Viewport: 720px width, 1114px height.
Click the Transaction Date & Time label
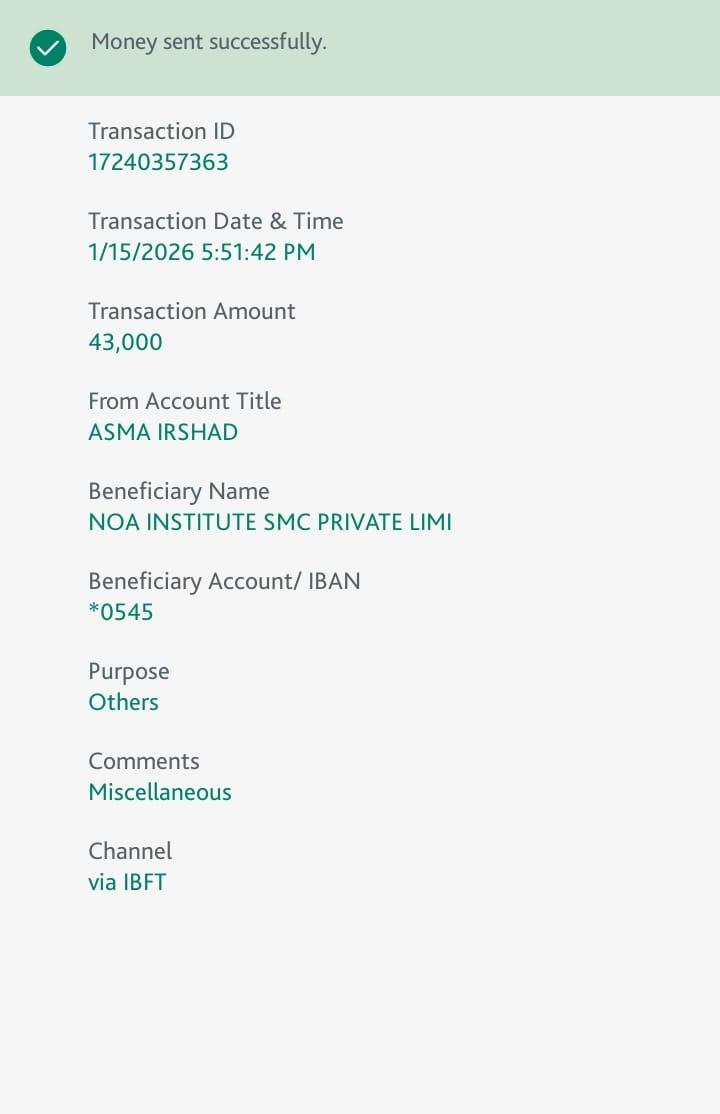(x=215, y=221)
